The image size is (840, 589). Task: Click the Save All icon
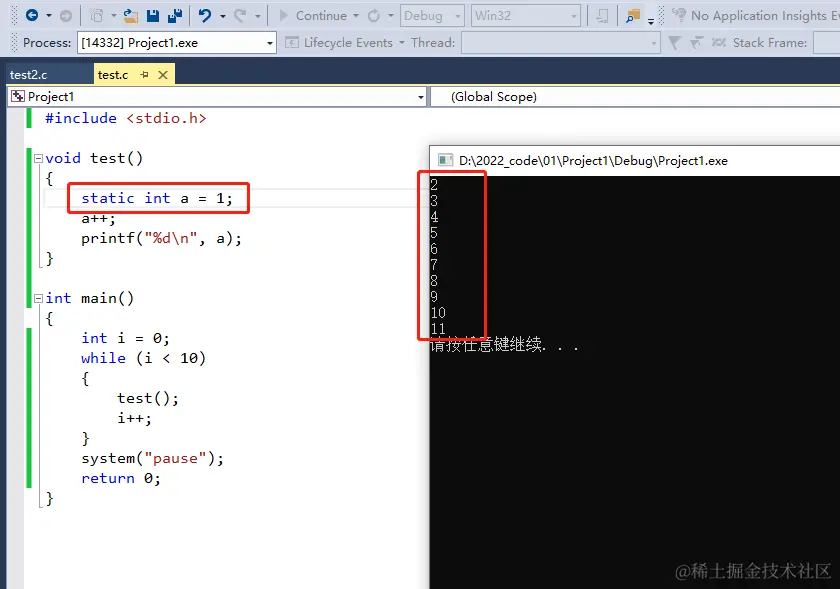(x=175, y=16)
